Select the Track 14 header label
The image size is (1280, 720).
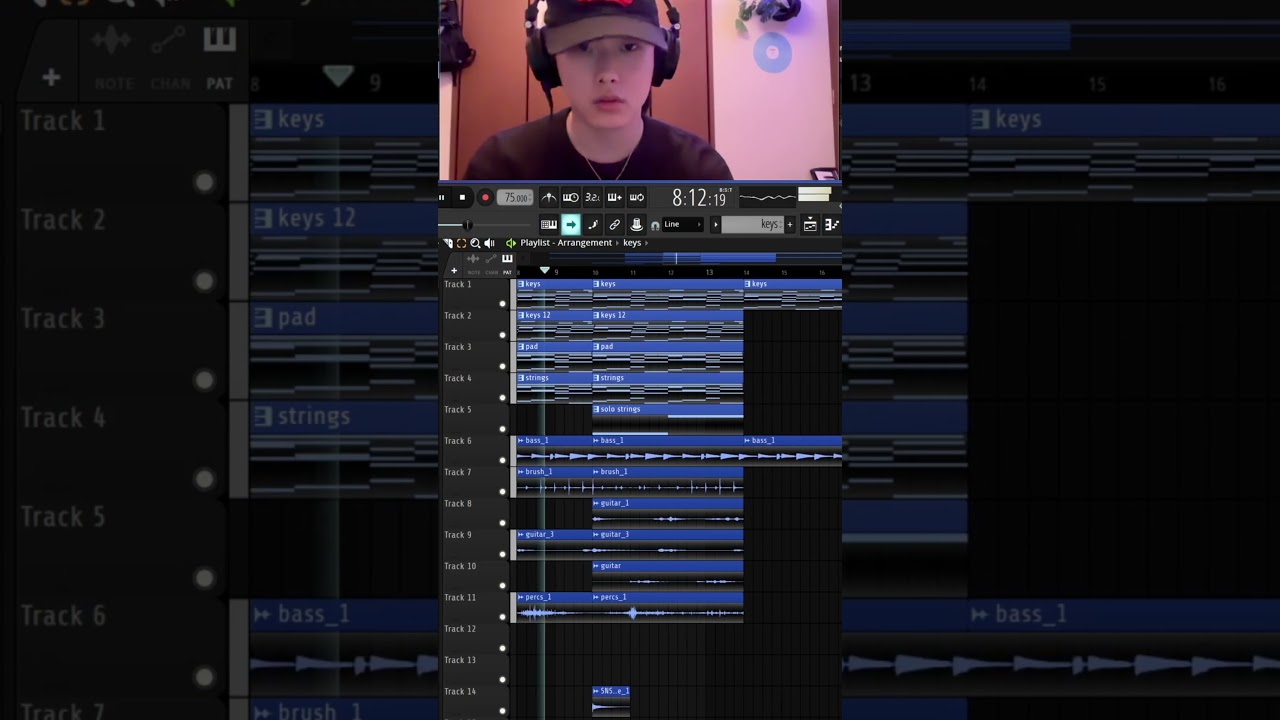[x=460, y=692]
